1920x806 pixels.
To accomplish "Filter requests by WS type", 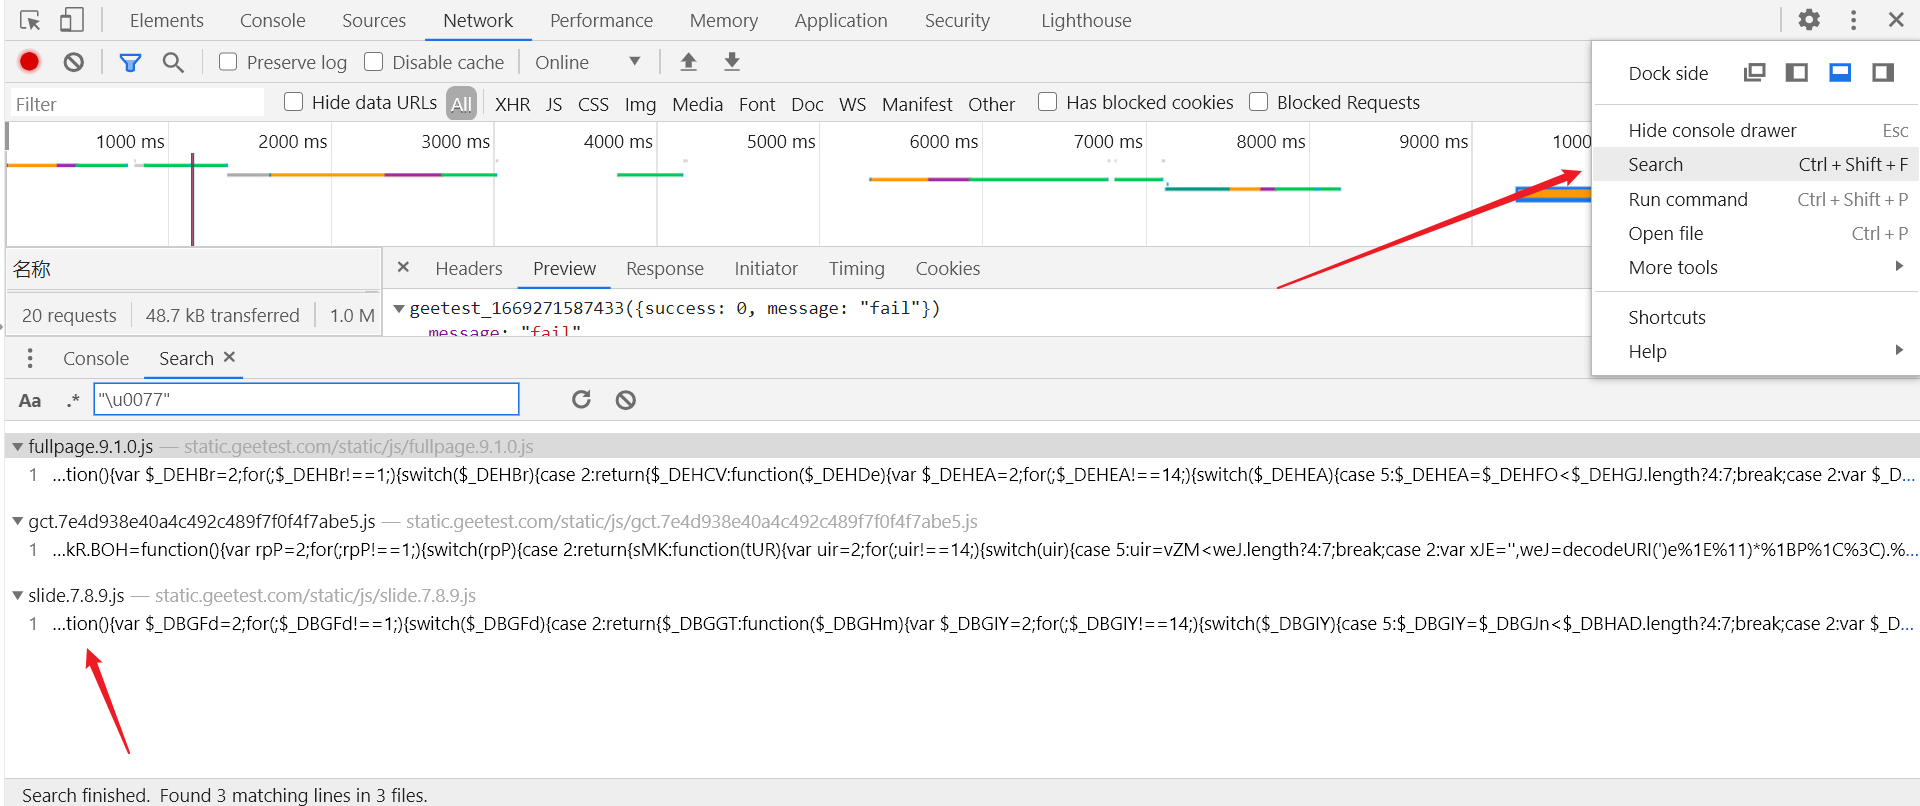I will [852, 104].
